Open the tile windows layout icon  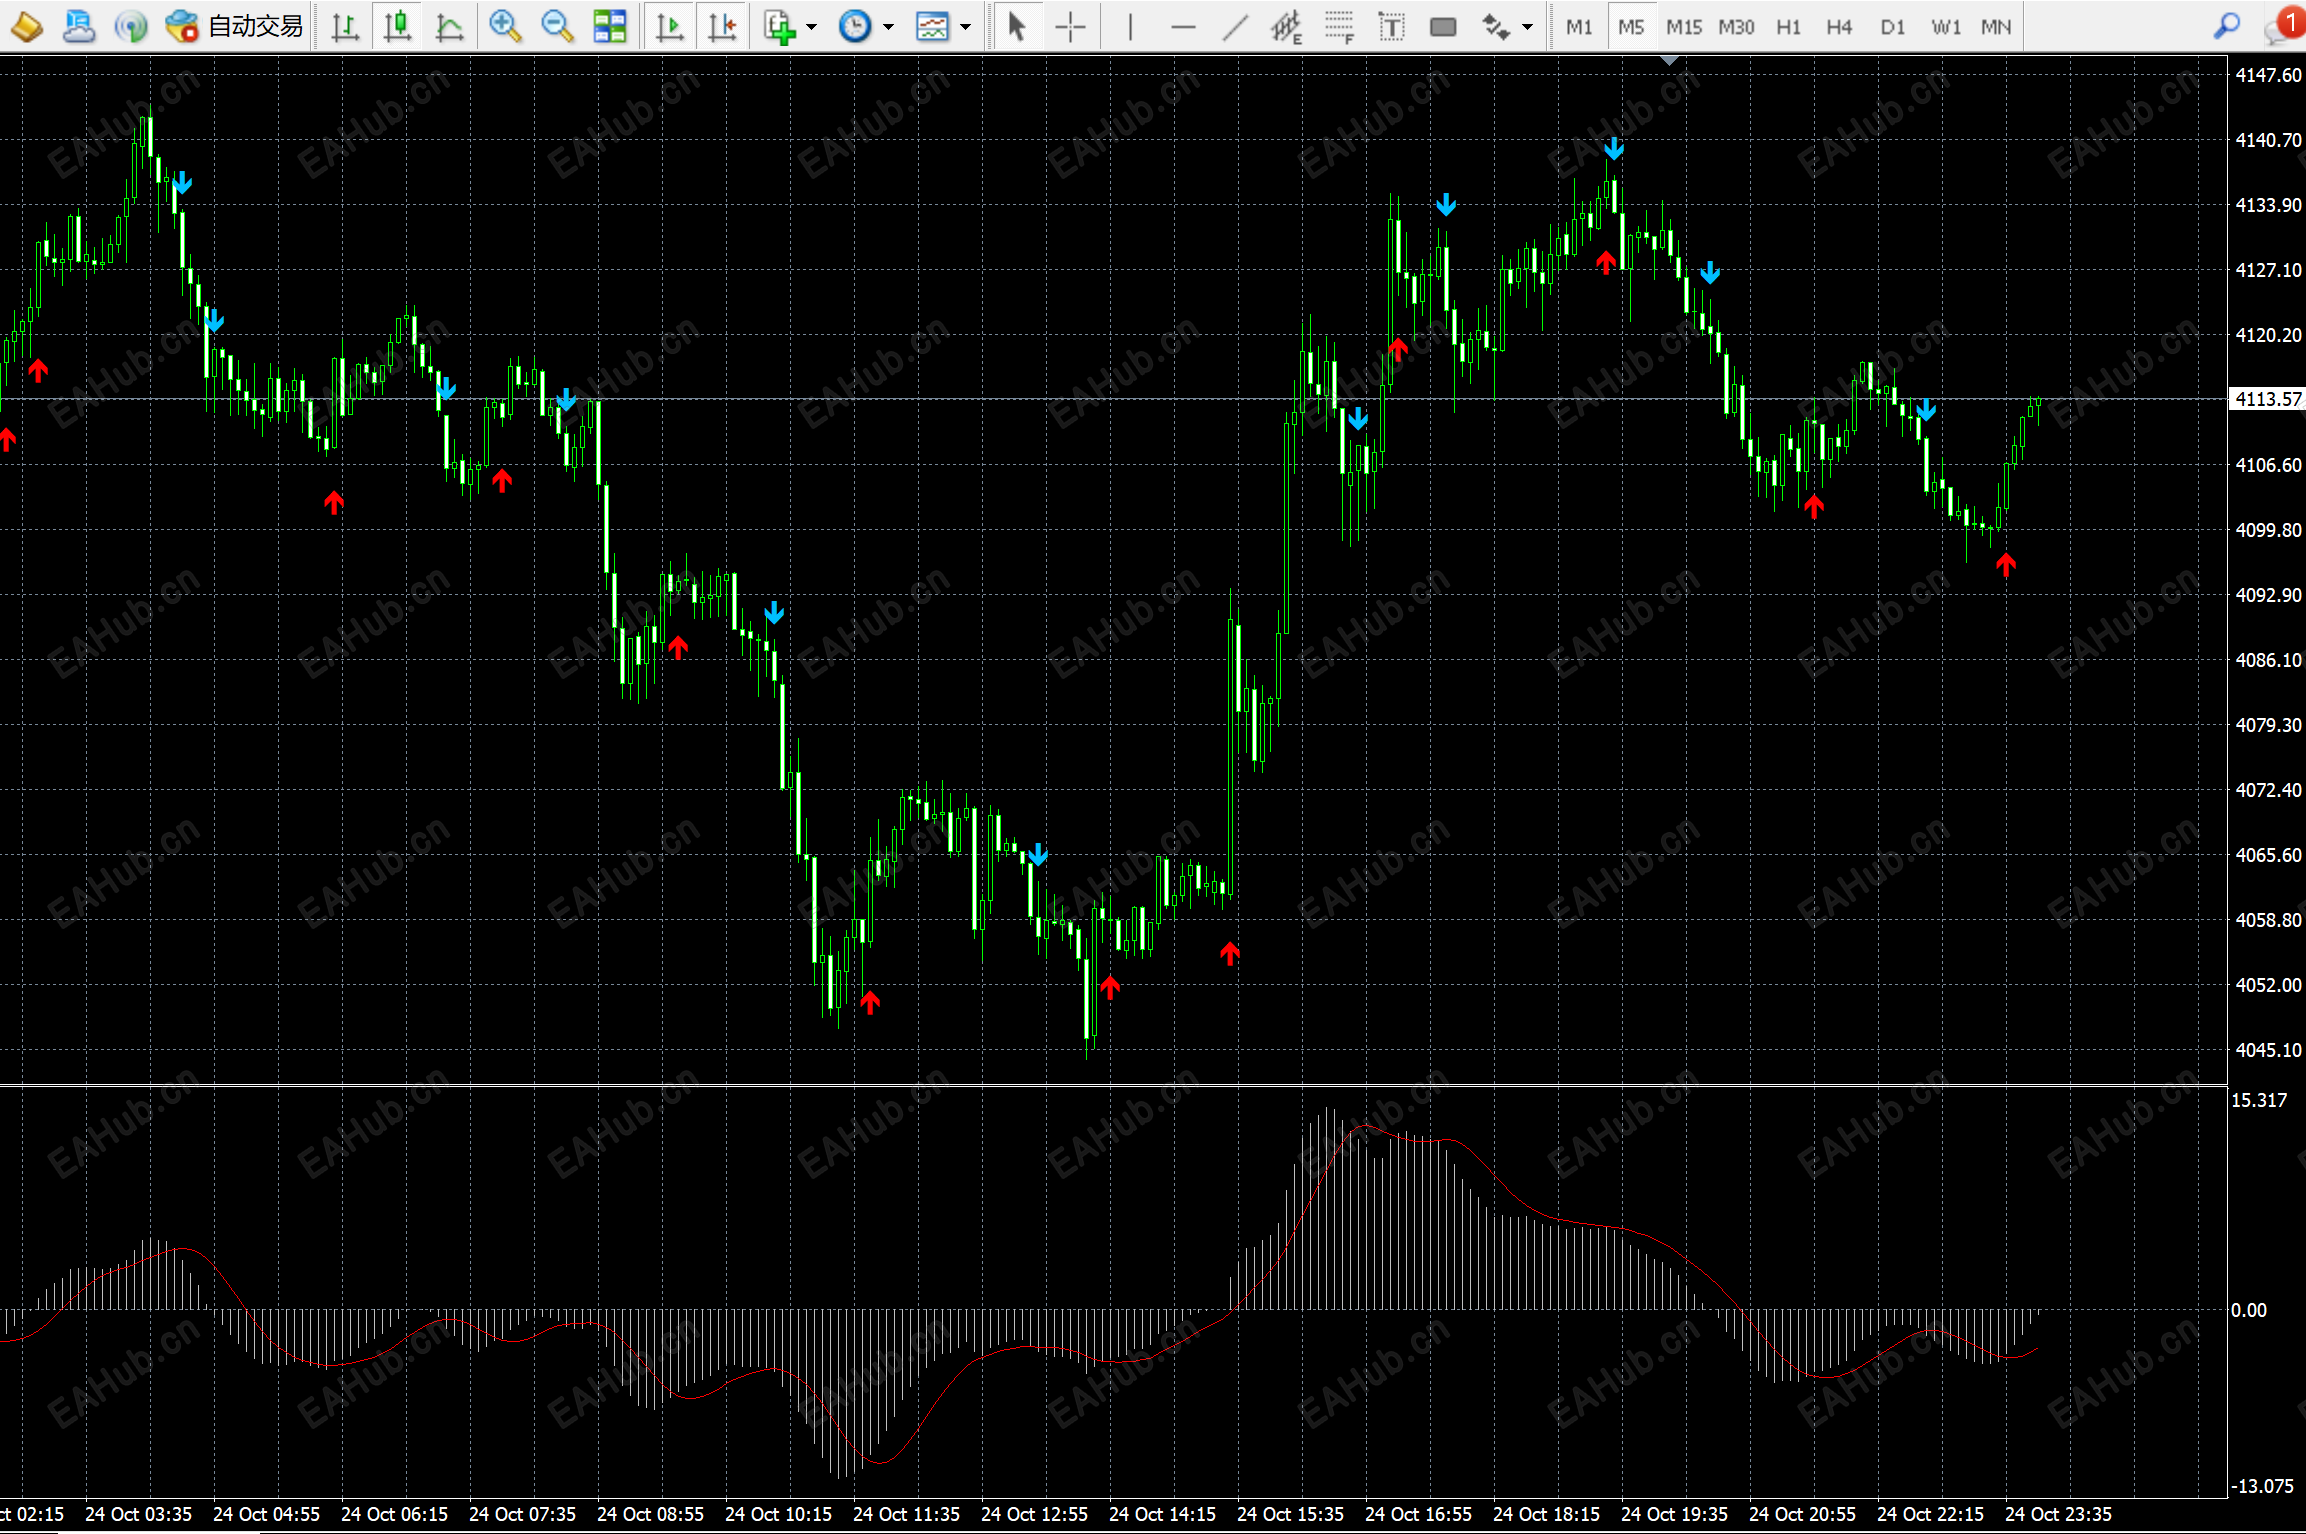(609, 27)
